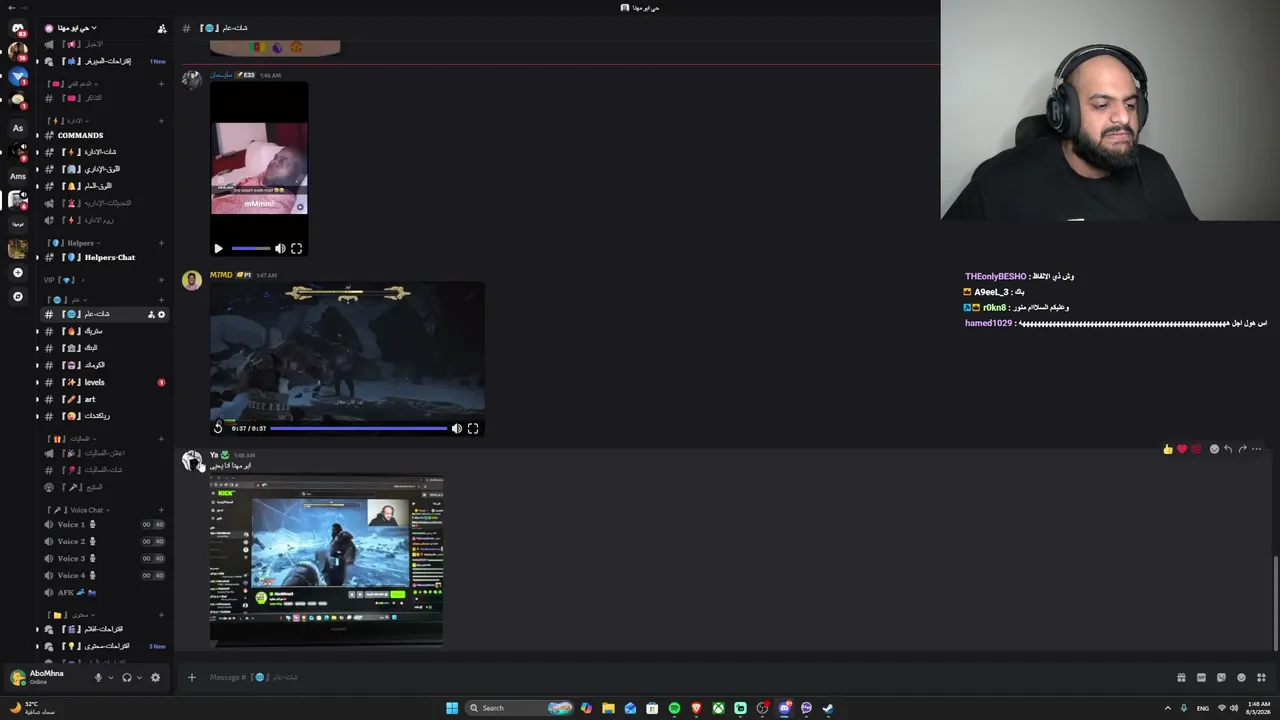Image resolution: width=1280 pixels, height=720 pixels.
Task: Toggle mute on the first video's volume icon
Action: [280, 248]
